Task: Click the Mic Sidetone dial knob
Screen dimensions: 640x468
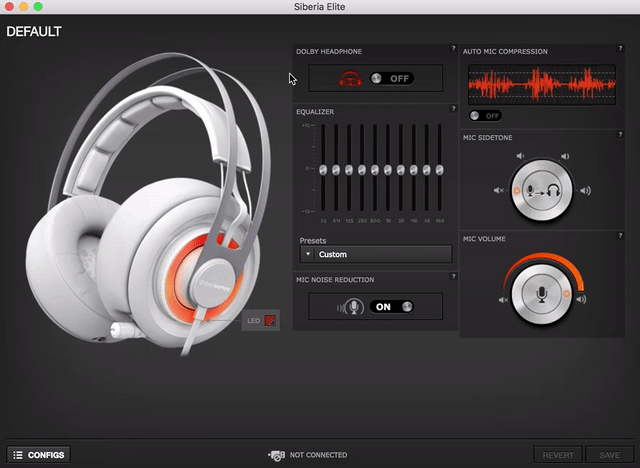Action: point(542,190)
